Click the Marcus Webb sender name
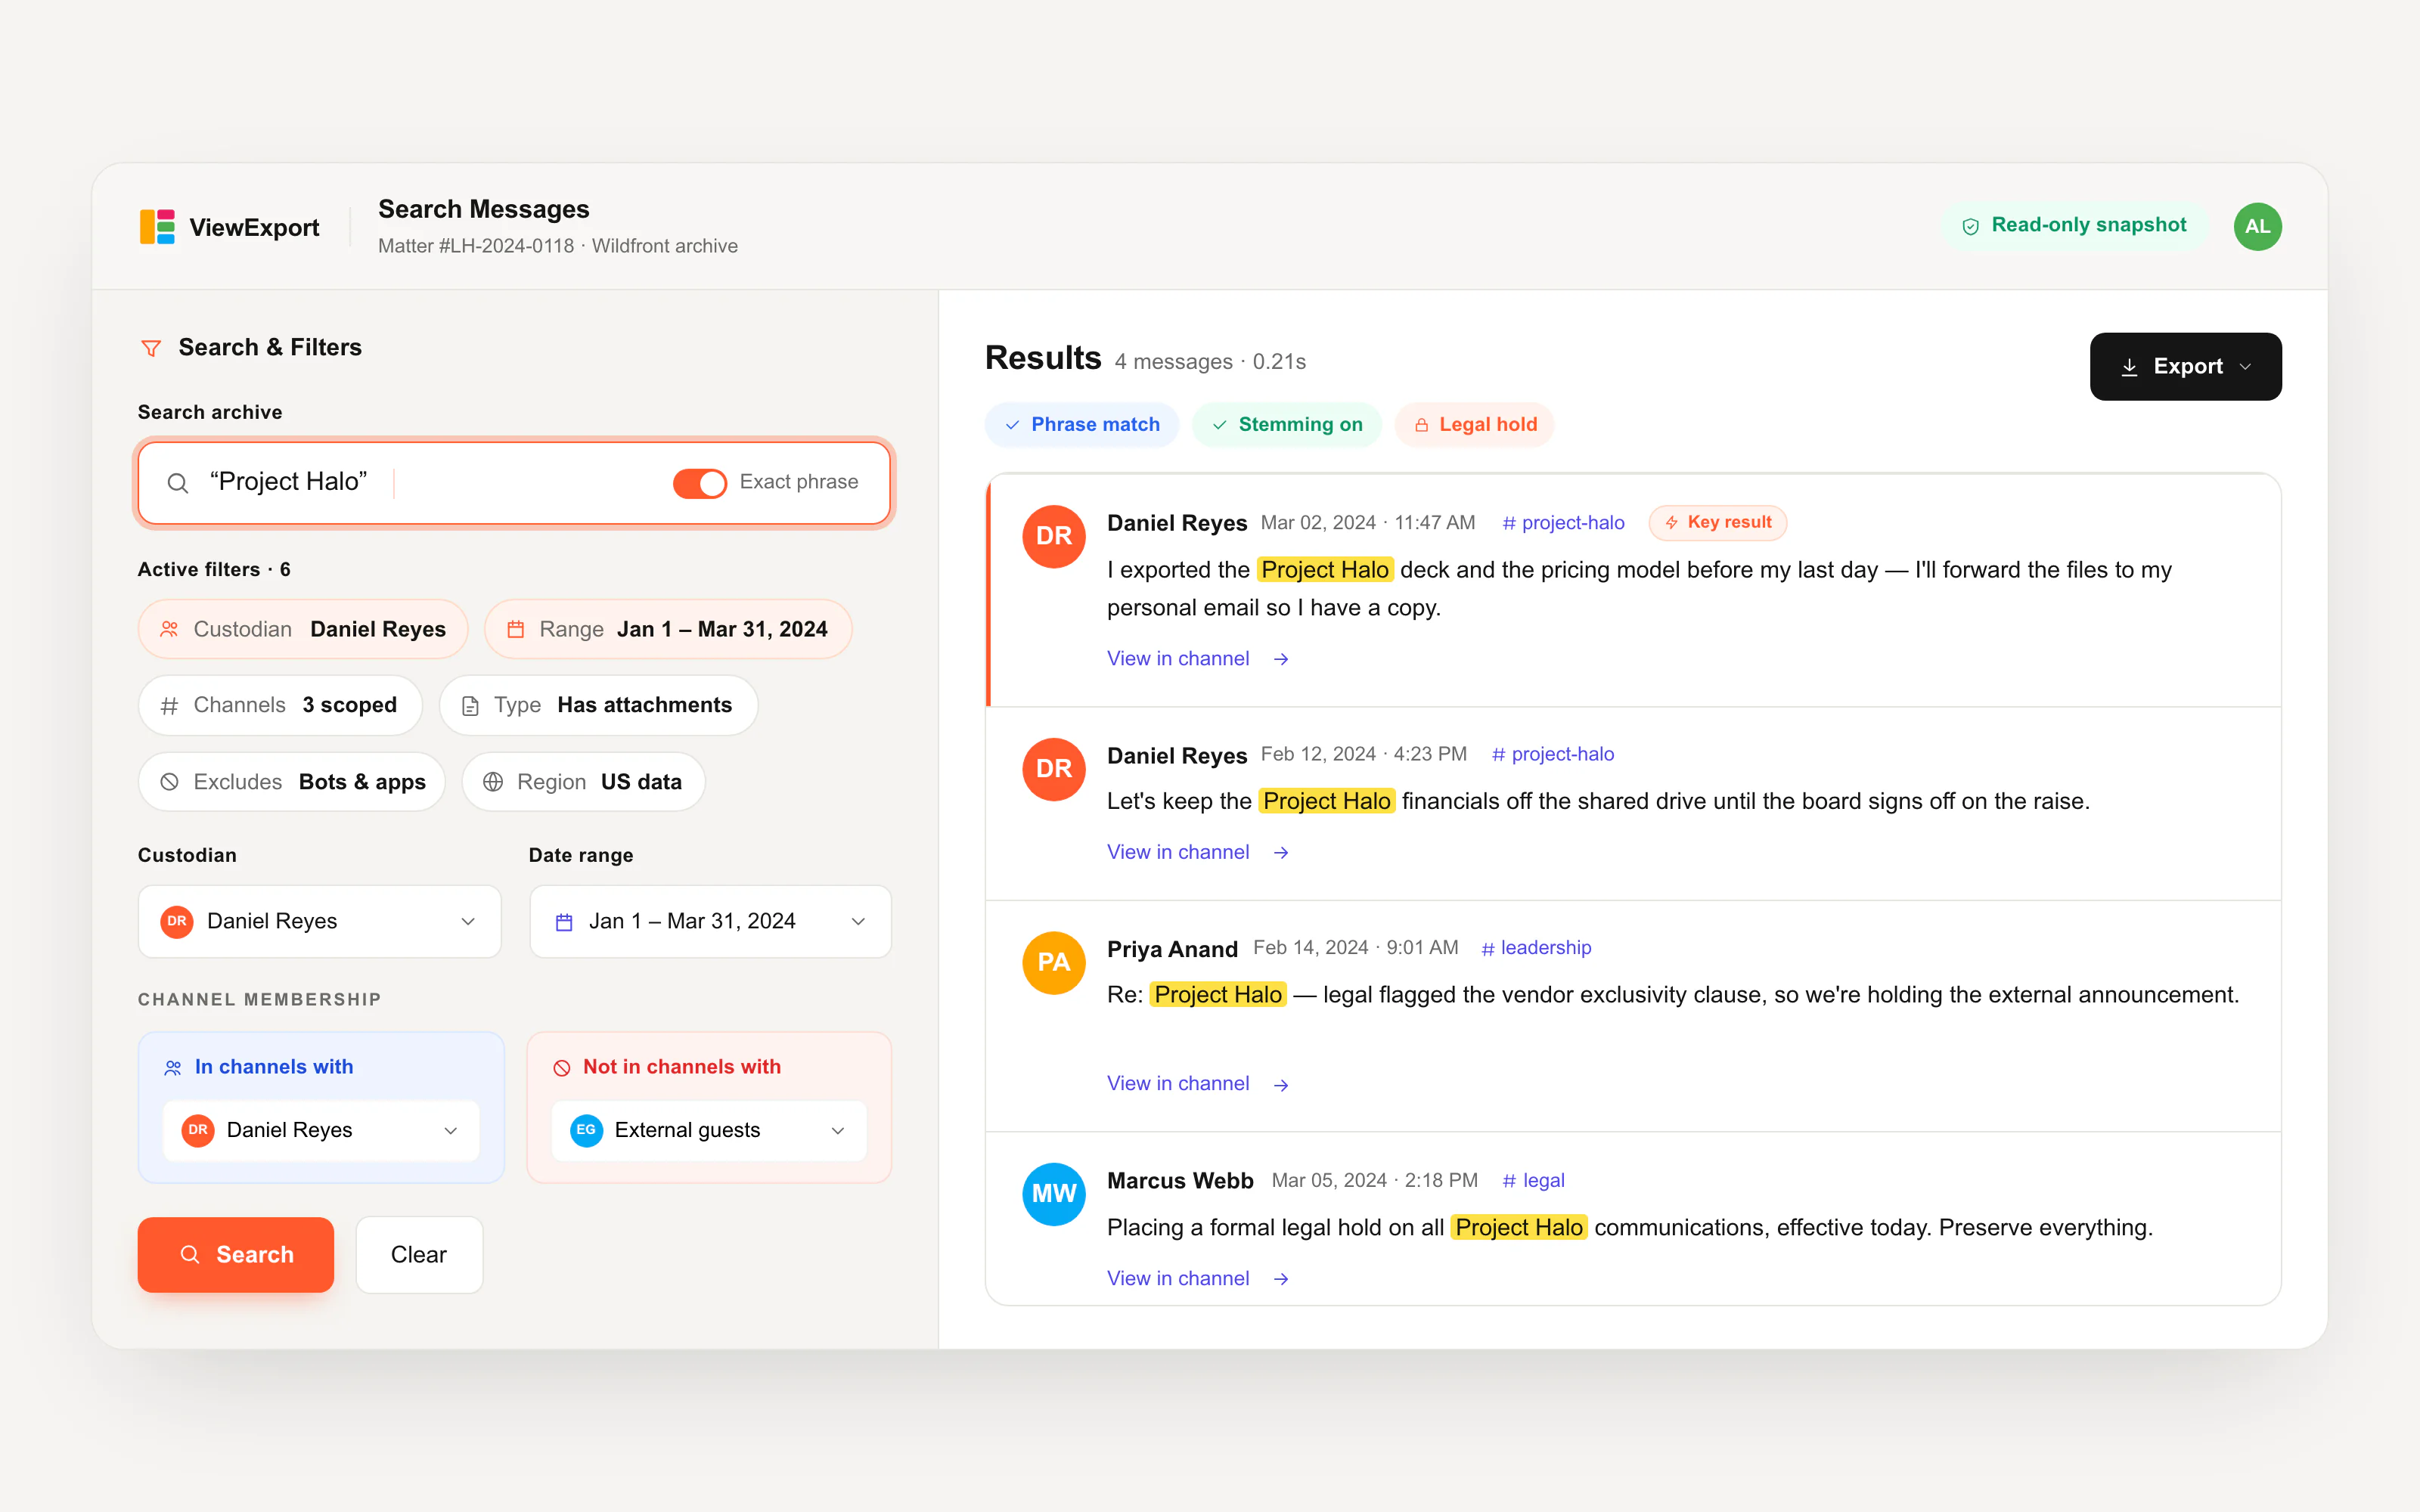 [x=1180, y=1181]
